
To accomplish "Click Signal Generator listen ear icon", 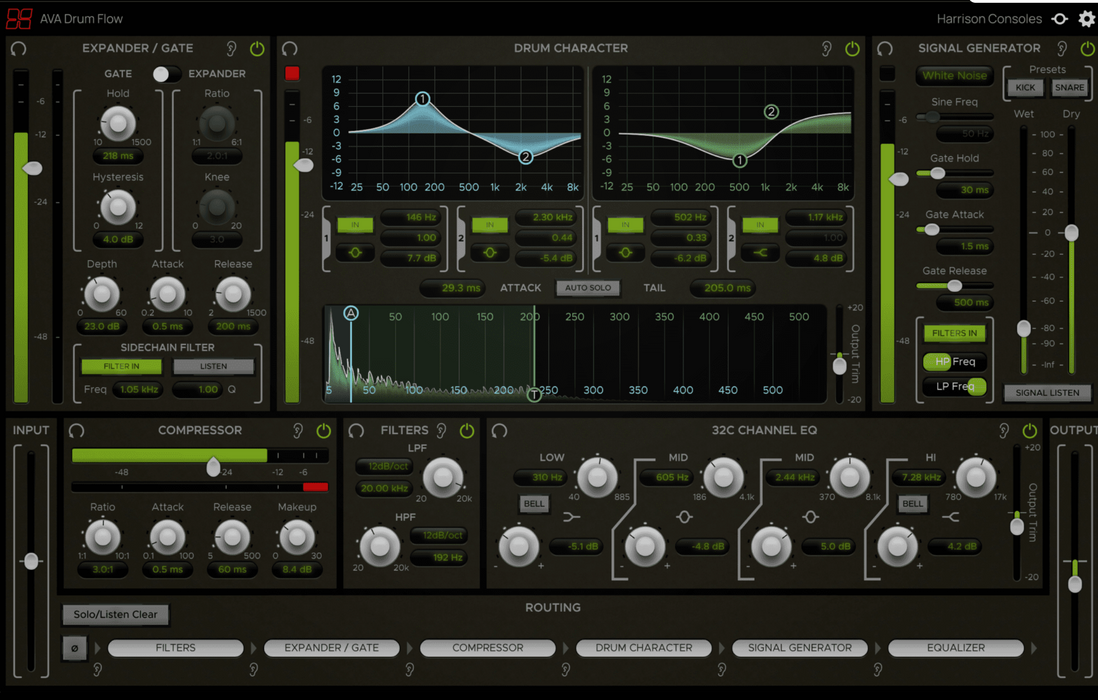I will 1062,48.
